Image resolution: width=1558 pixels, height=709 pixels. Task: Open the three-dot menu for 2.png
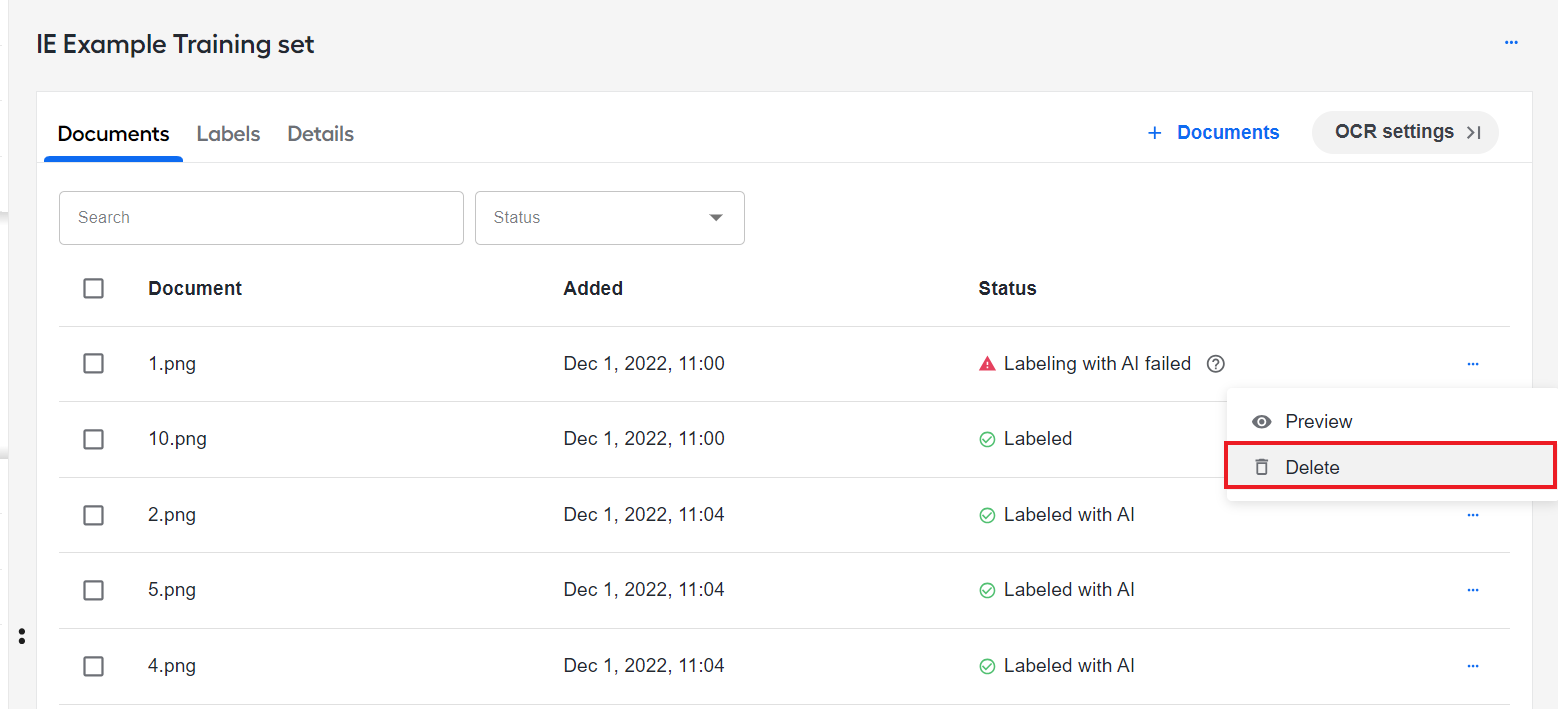coord(1472,515)
